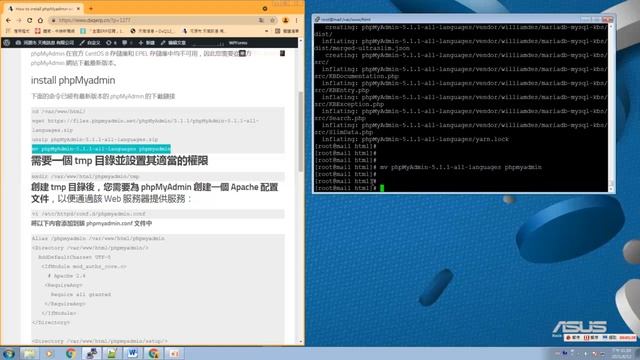Click the highlighted mv phpMyAdmin command
The width and height of the screenshot is (640, 360).
tap(101, 149)
